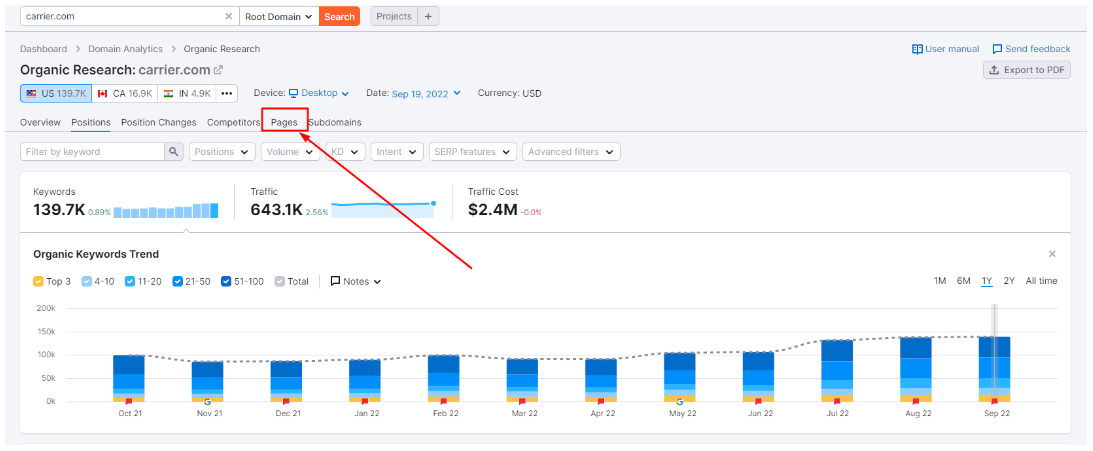
Task: Click the keyword filter magnifier icon
Action: (x=174, y=152)
